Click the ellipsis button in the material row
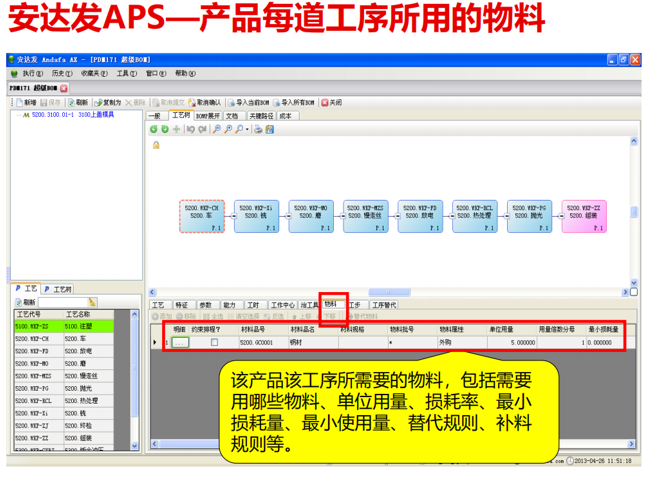The height and width of the screenshot is (477, 650). point(180,342)
